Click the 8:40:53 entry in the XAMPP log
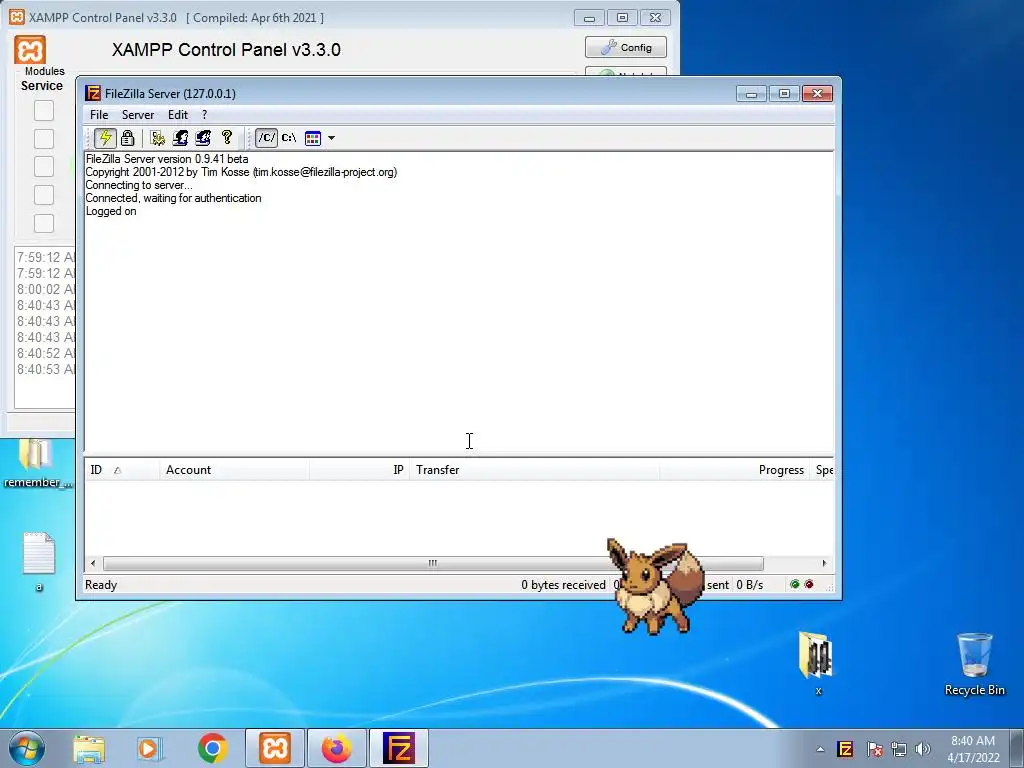The width and height of the screenshot is (1024, 768). click(46, 369)
